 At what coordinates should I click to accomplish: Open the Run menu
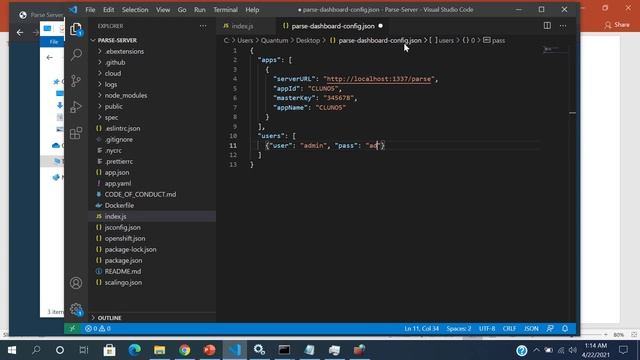200,10
